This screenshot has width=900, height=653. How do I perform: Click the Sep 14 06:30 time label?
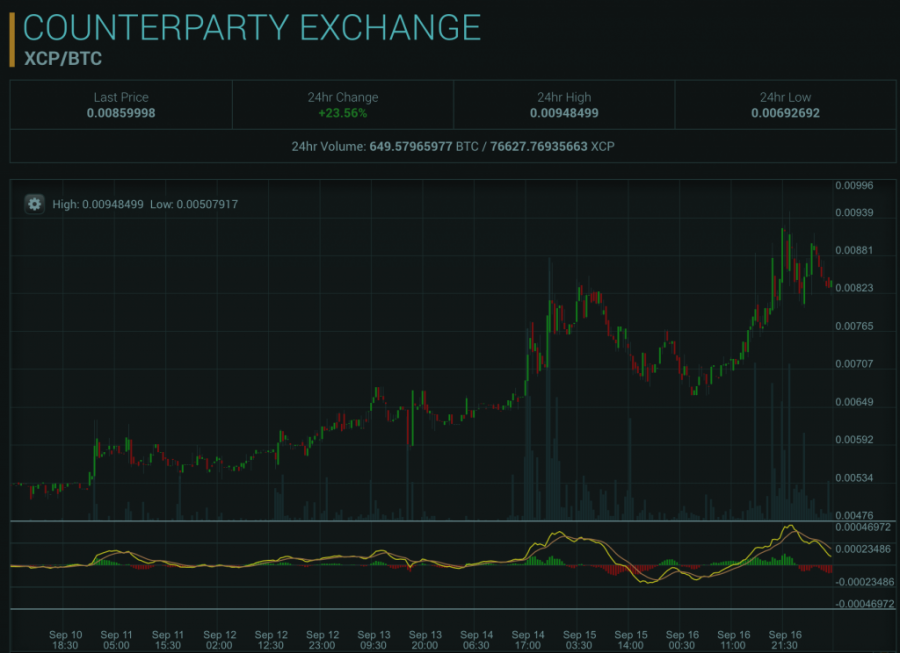pyautogui.click(x=476, y=640)
